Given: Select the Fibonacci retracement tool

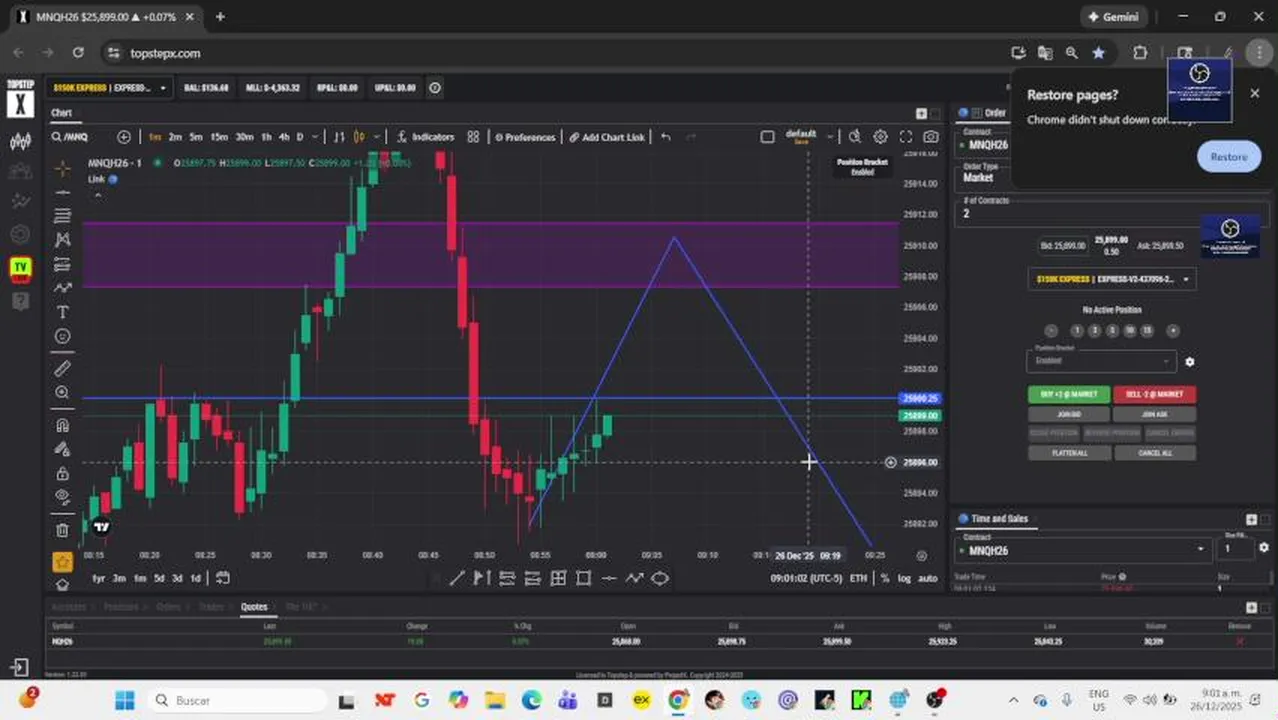Looking at the screenshot, I should 62,216.
